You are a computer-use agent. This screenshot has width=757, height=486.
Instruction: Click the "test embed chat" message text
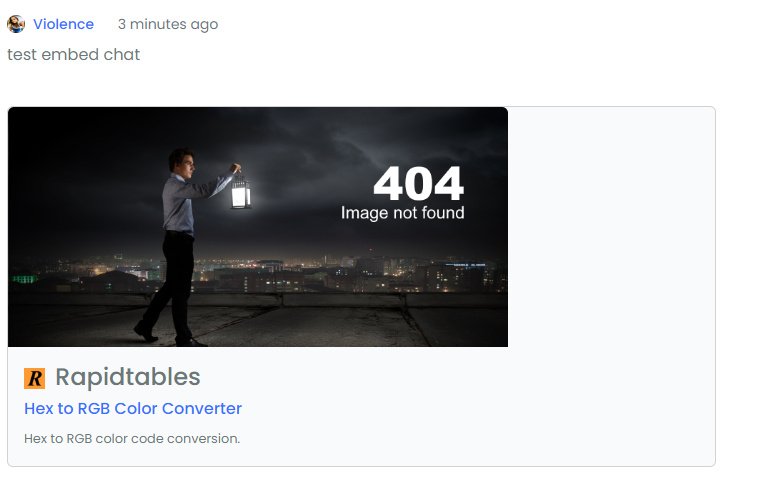[73, 54]
